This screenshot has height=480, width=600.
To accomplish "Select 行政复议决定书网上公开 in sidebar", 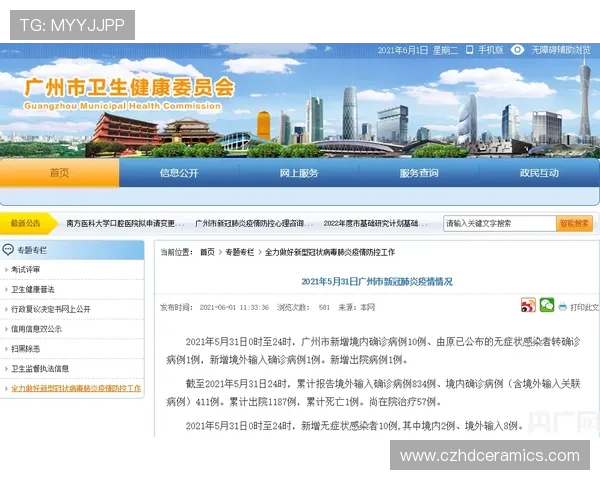I will coord(51,309).
